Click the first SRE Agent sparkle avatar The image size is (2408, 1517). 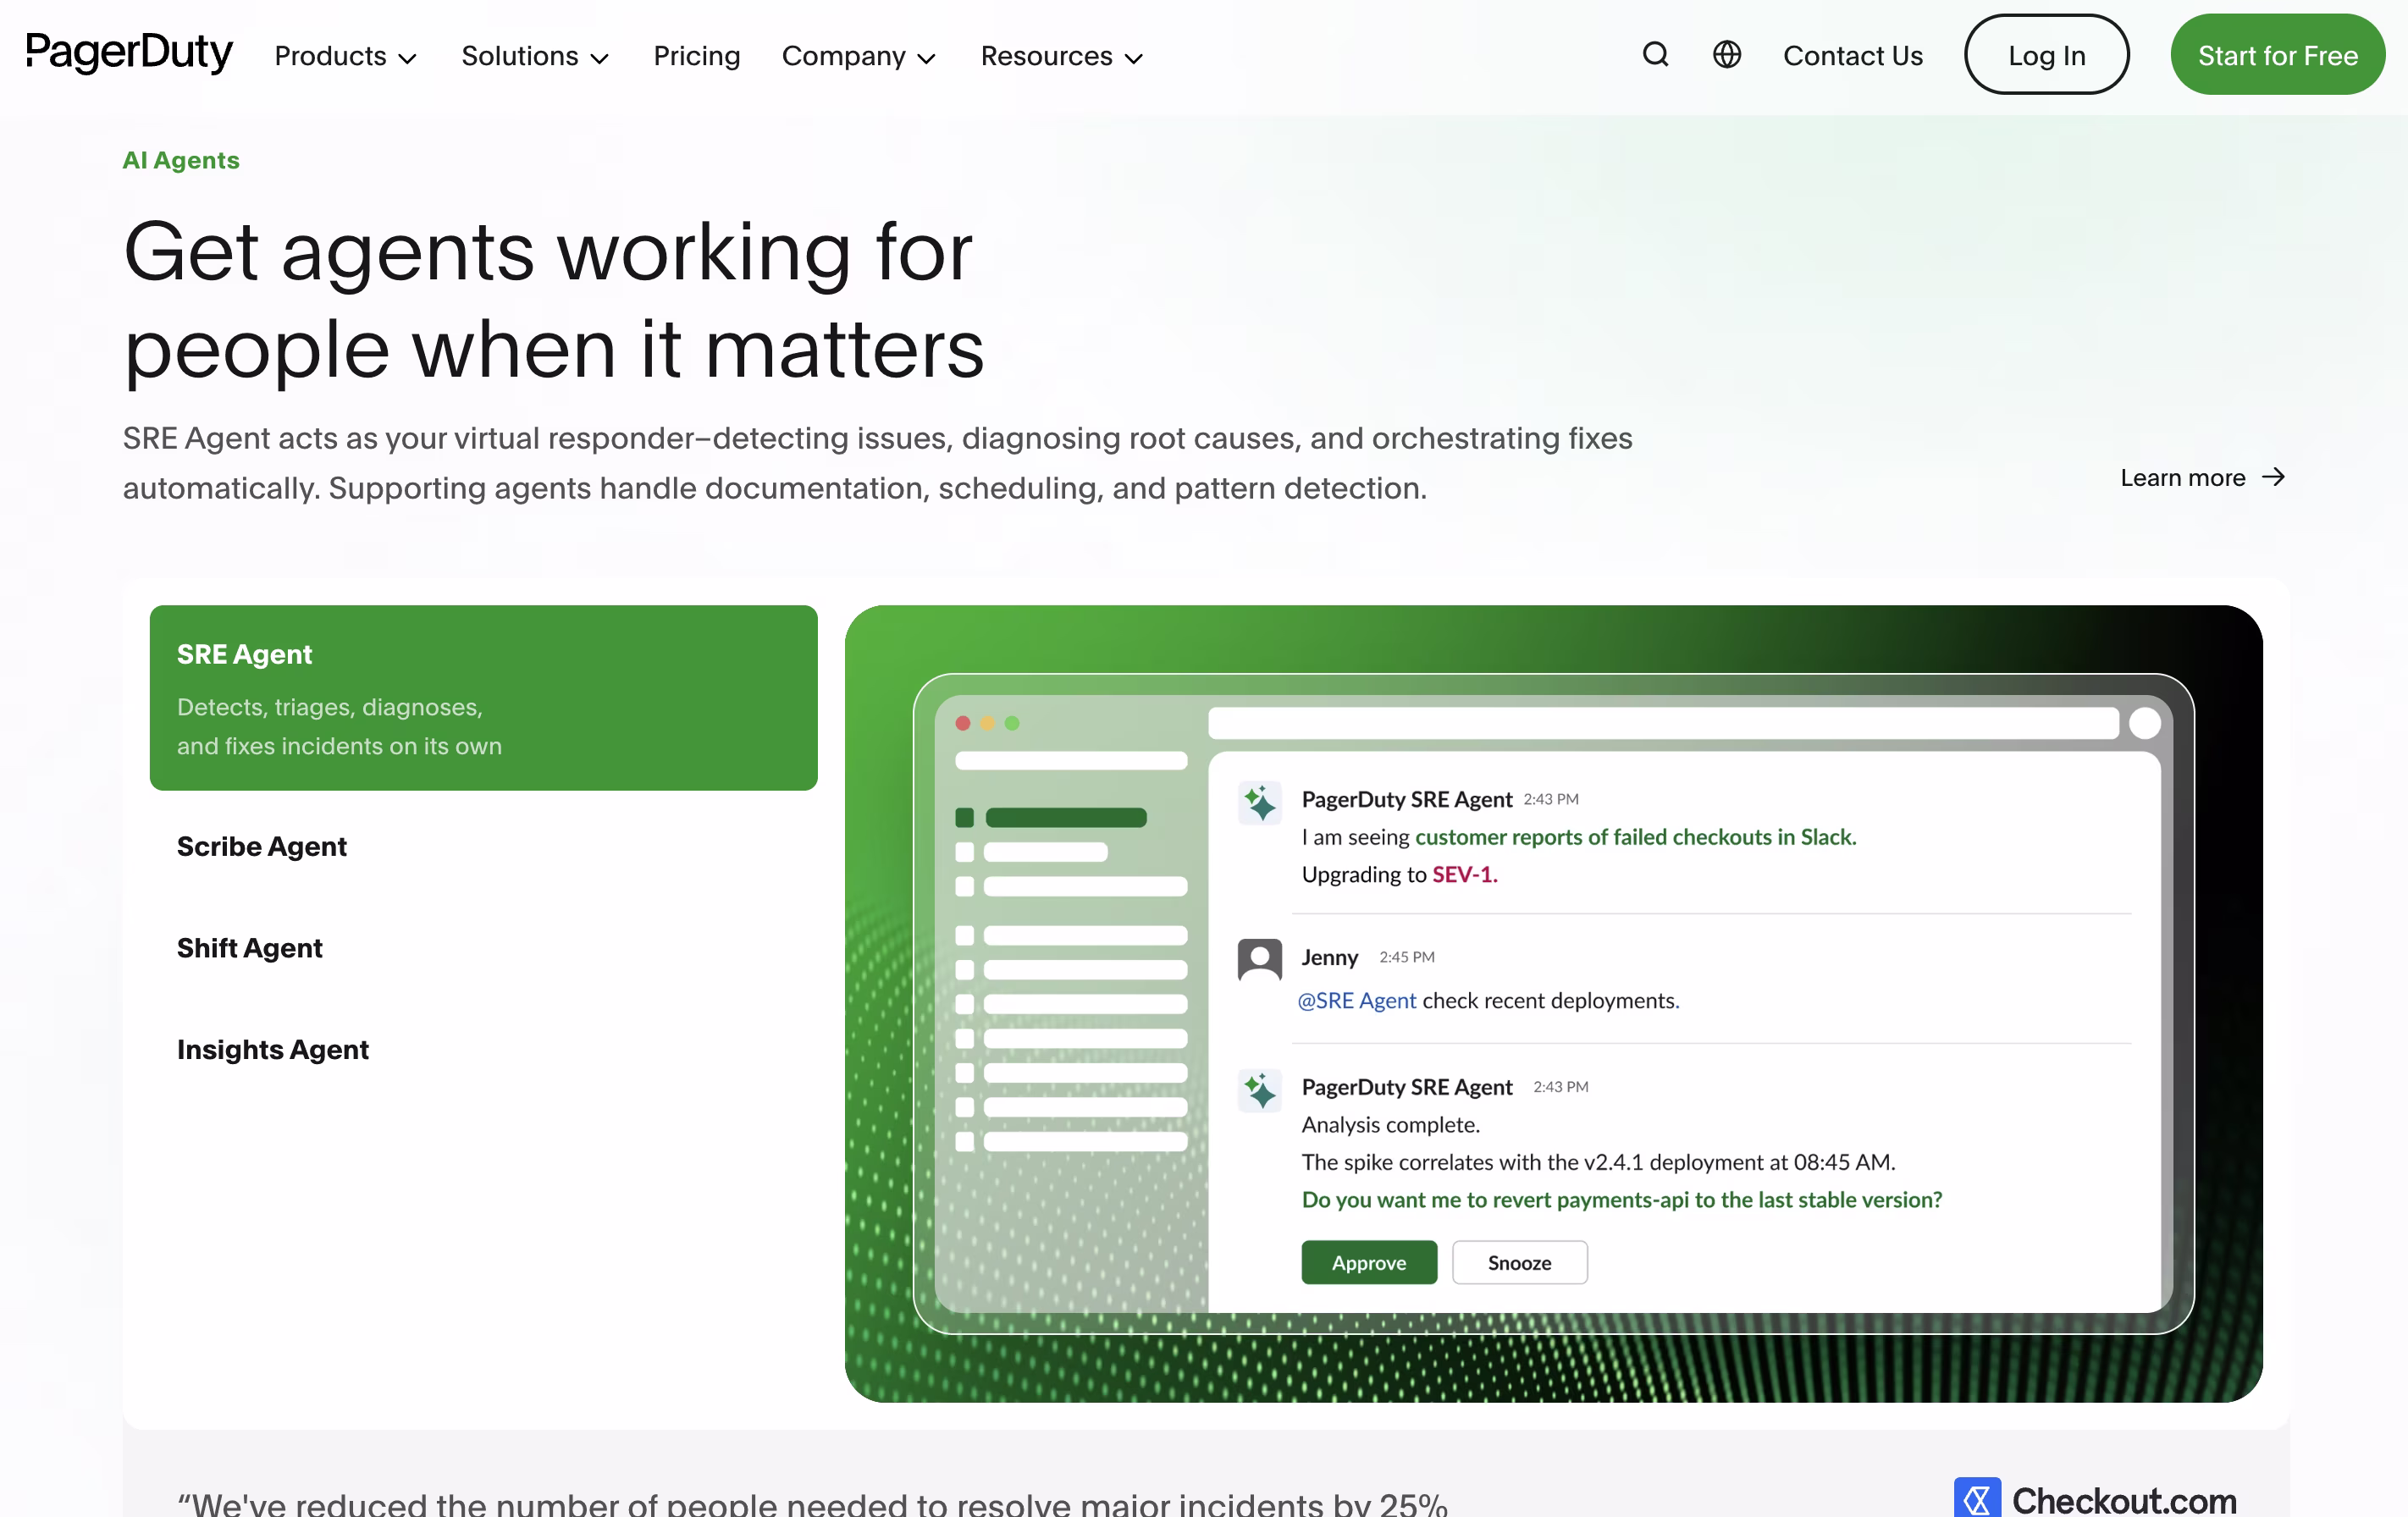point(1259,803)
